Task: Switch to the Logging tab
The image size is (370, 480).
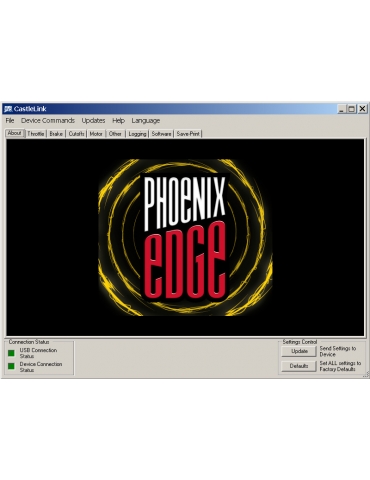Action: [x=137, y=134]
